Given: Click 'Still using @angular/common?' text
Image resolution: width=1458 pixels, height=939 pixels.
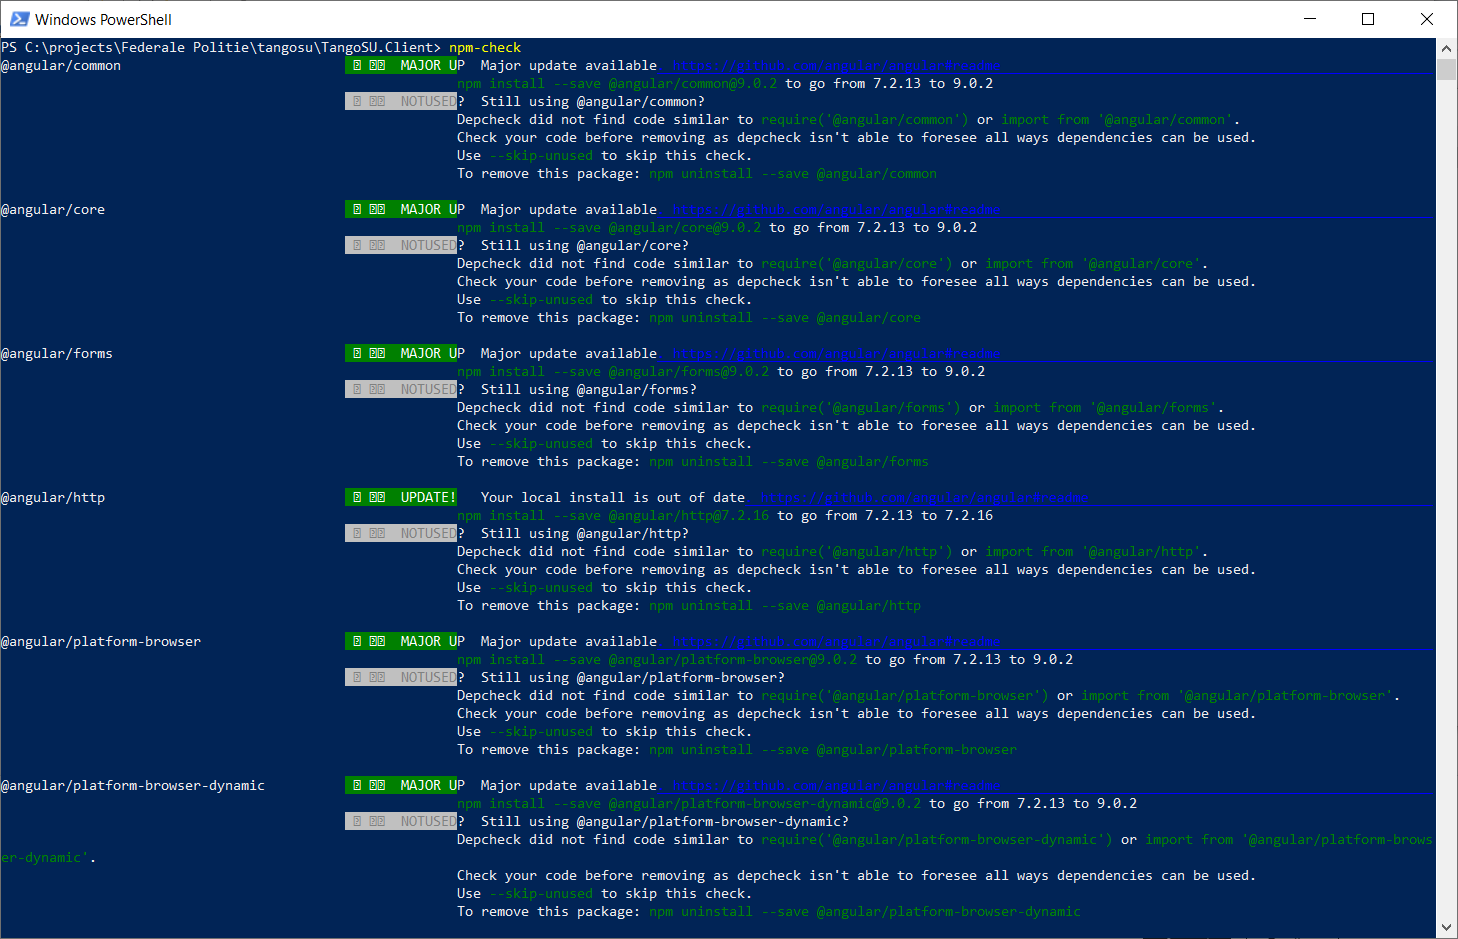Looking at the screenshot, I should (x=593, y=101).
